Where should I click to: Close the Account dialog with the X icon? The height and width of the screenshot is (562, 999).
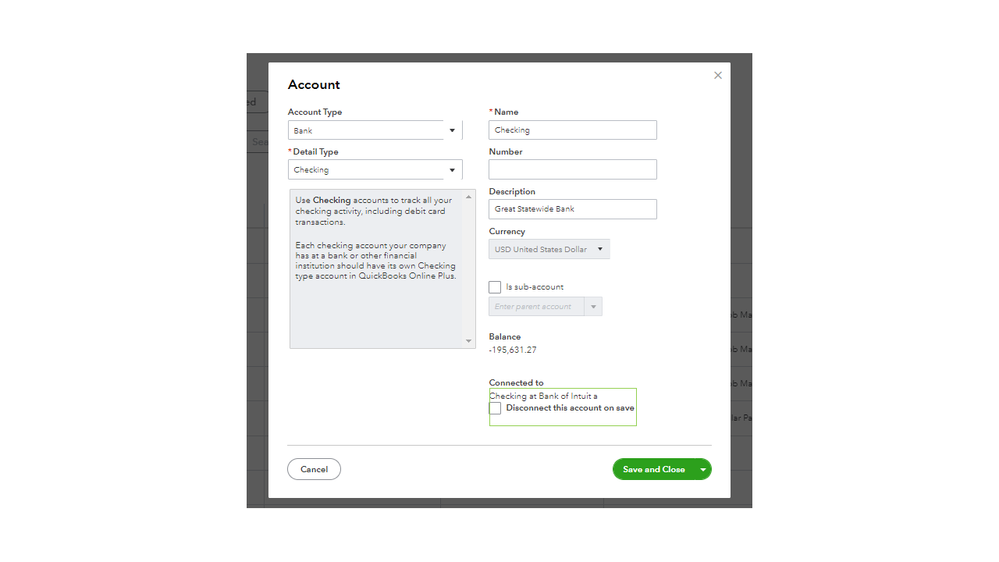pyautogui.click(x=717, y=75)
